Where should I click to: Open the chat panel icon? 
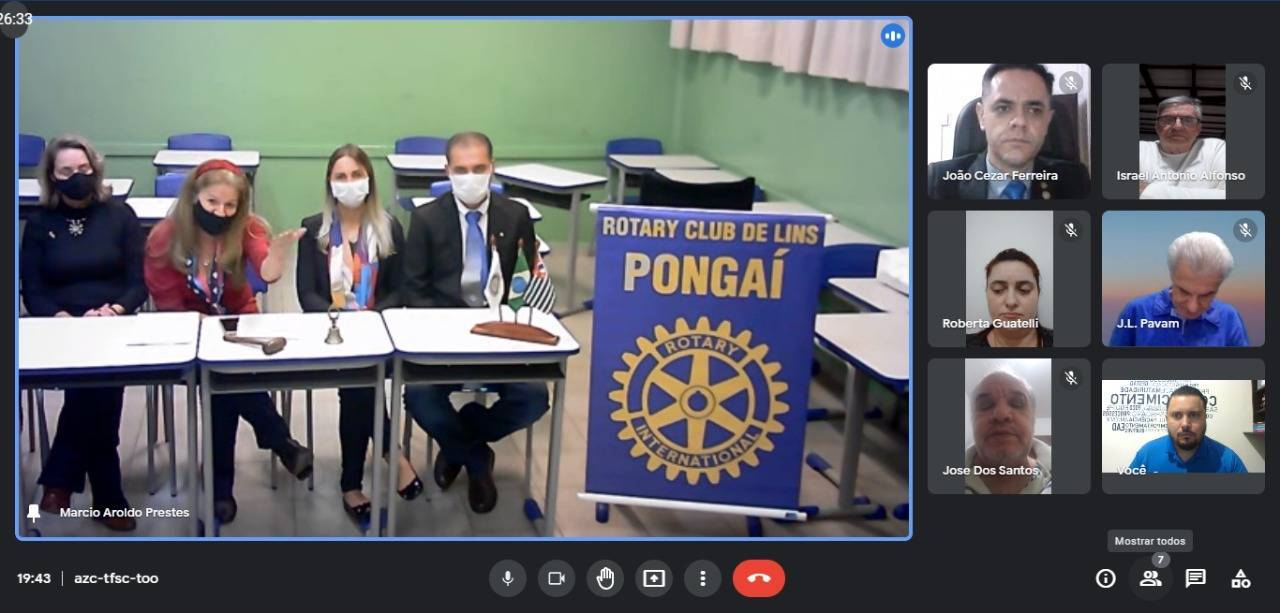(1195, 578)
